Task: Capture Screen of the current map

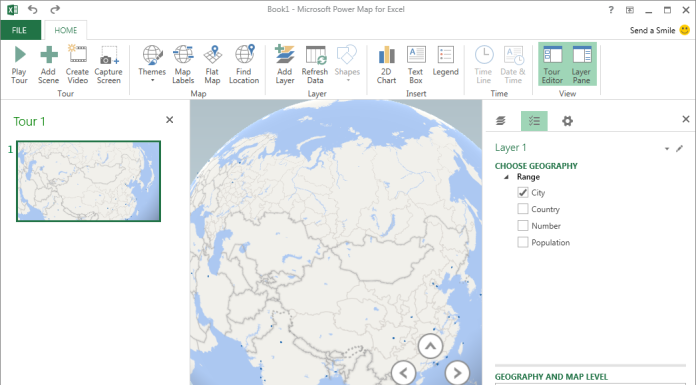Action: click(108, 64)
